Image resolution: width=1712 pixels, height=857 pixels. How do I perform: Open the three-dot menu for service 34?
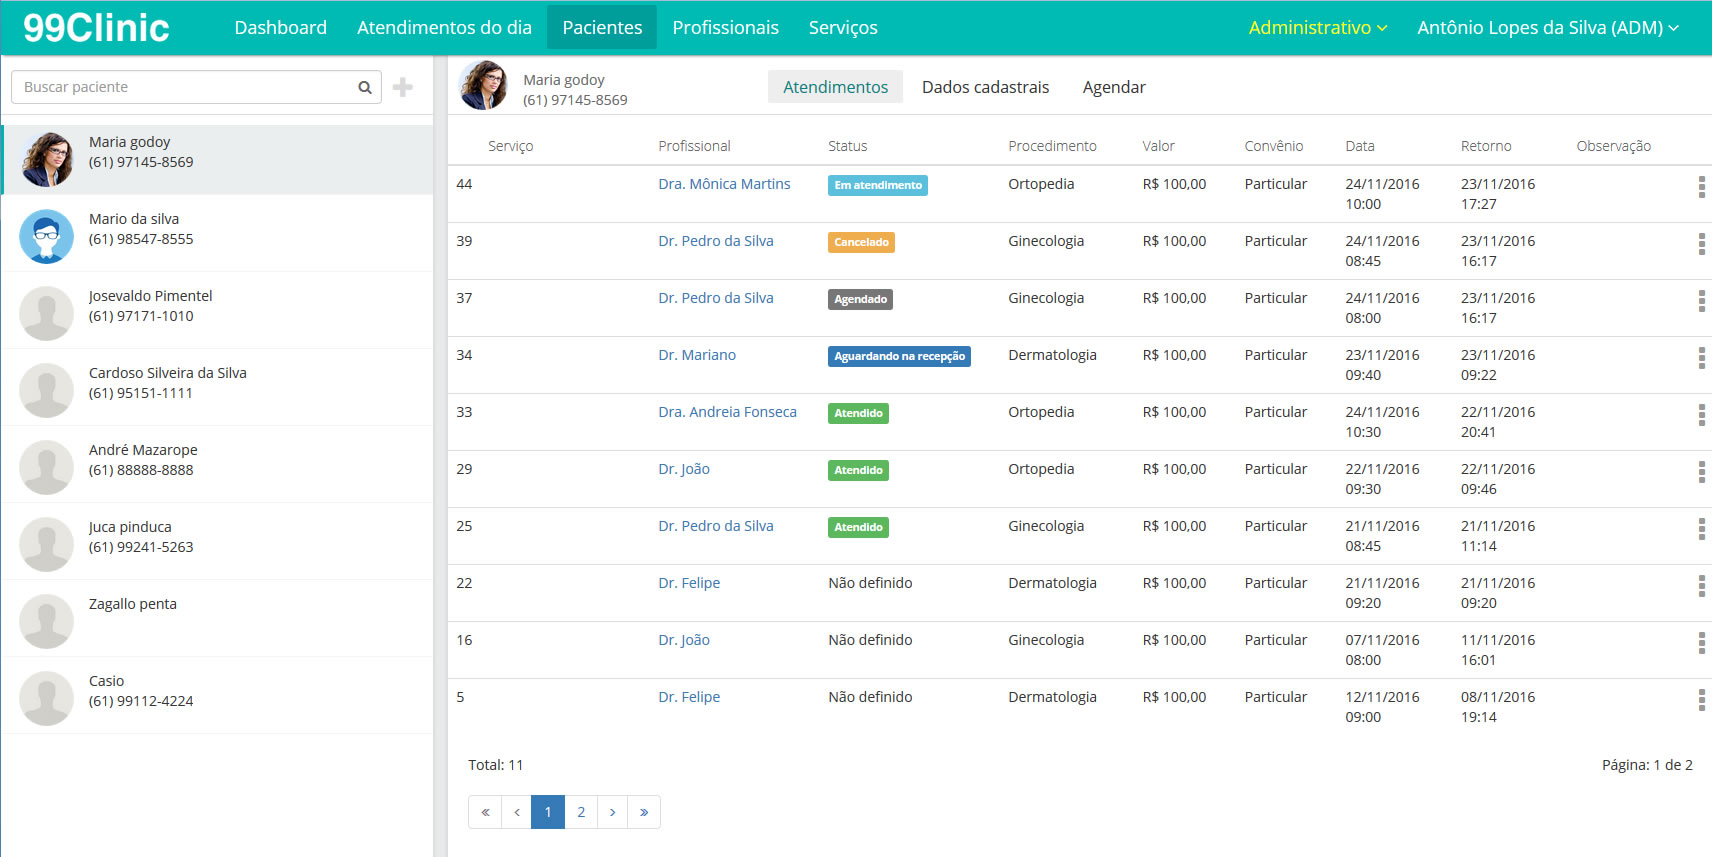point(1701,358)
